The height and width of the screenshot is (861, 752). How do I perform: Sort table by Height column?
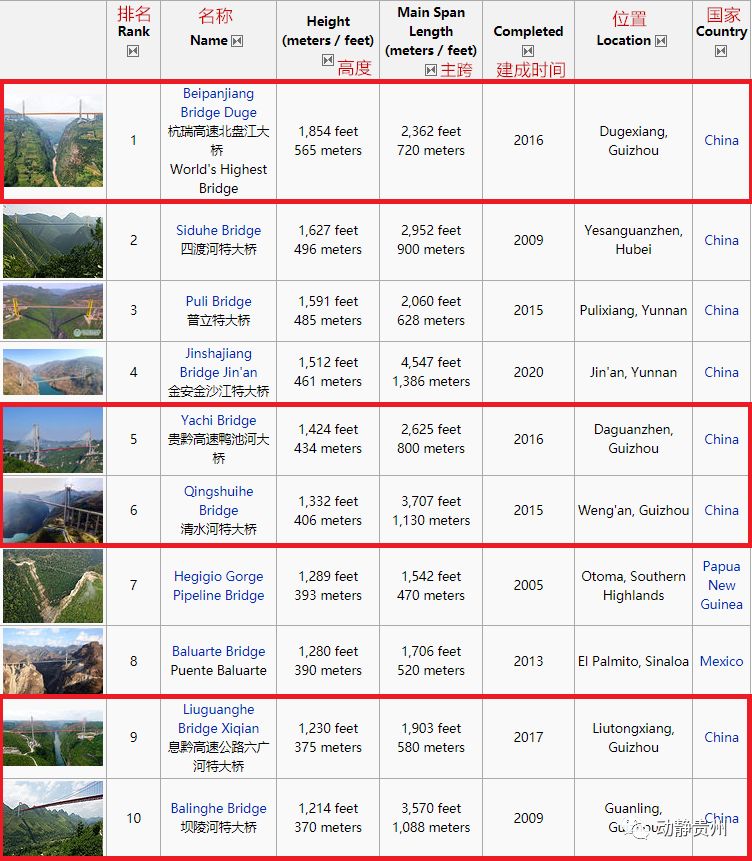pos(327,60)
